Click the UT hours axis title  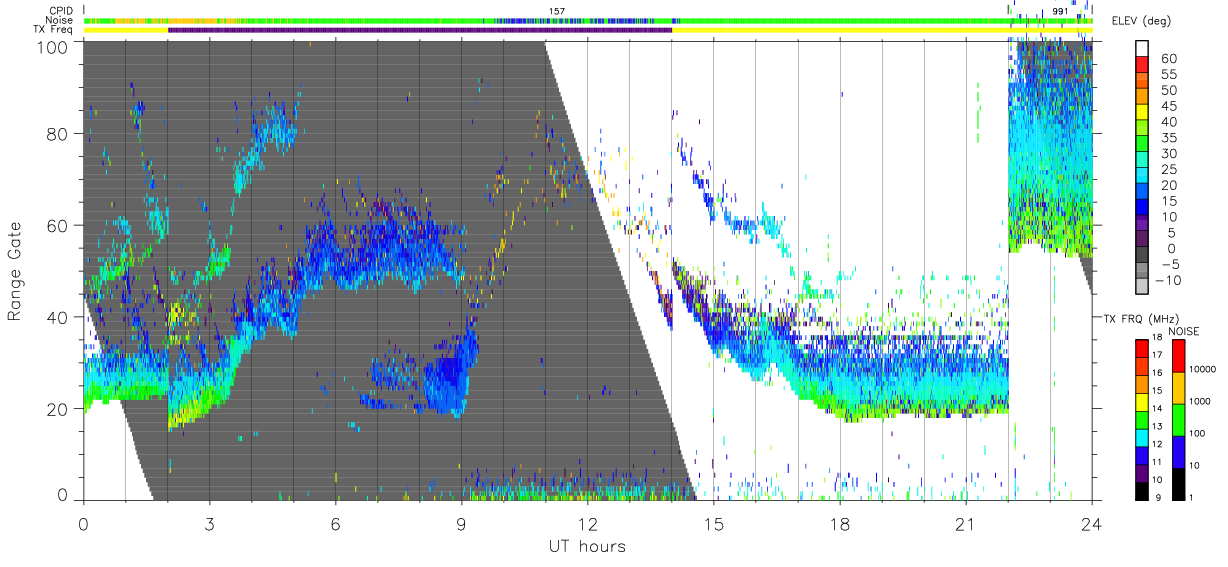[587, 546]
